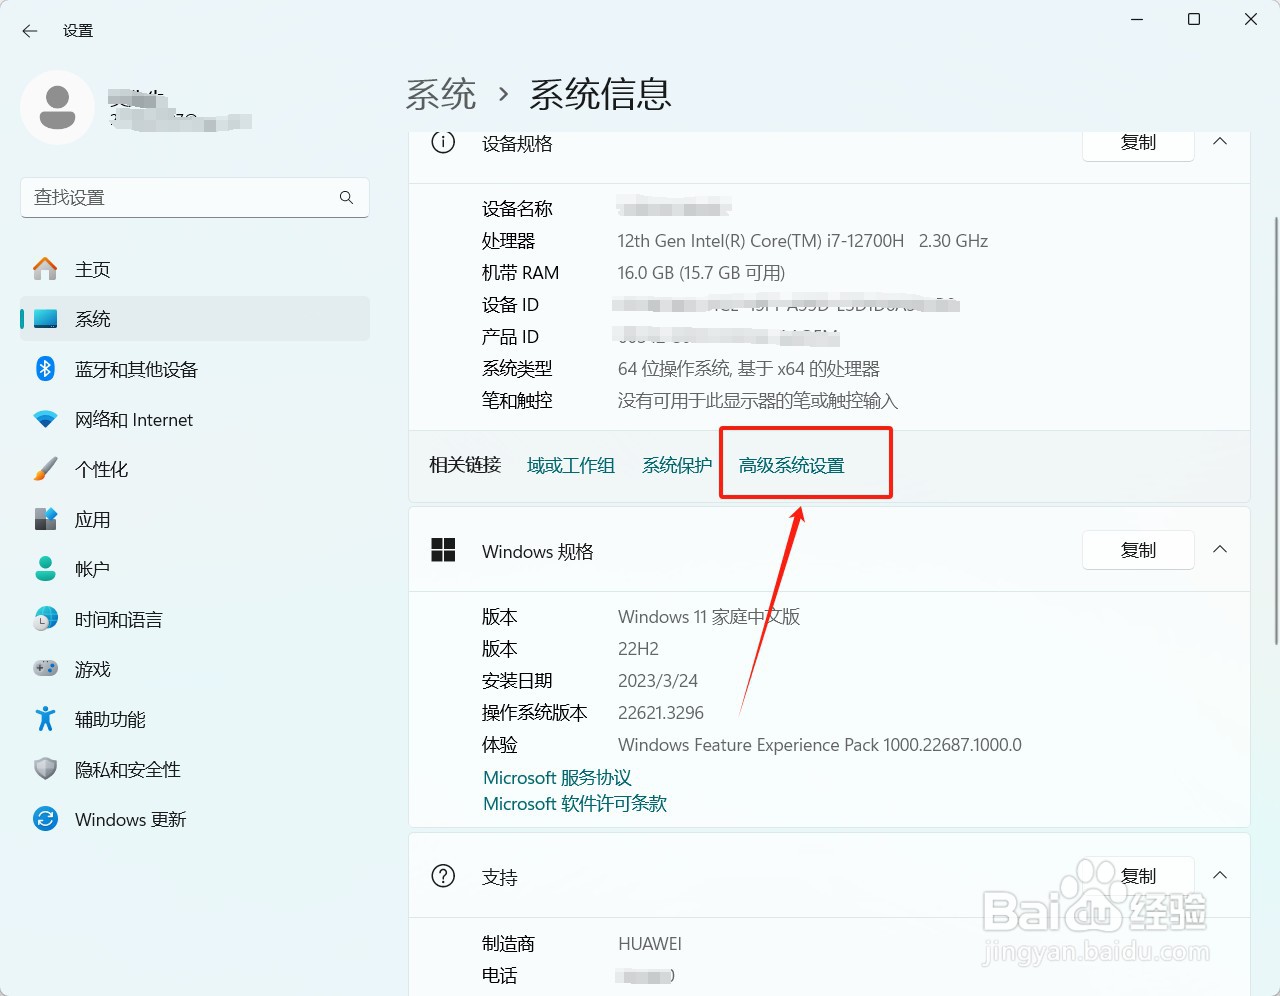Click the Windows logo icon
The width and height of the screenshot is (1280, 996).
click(443, 550)
